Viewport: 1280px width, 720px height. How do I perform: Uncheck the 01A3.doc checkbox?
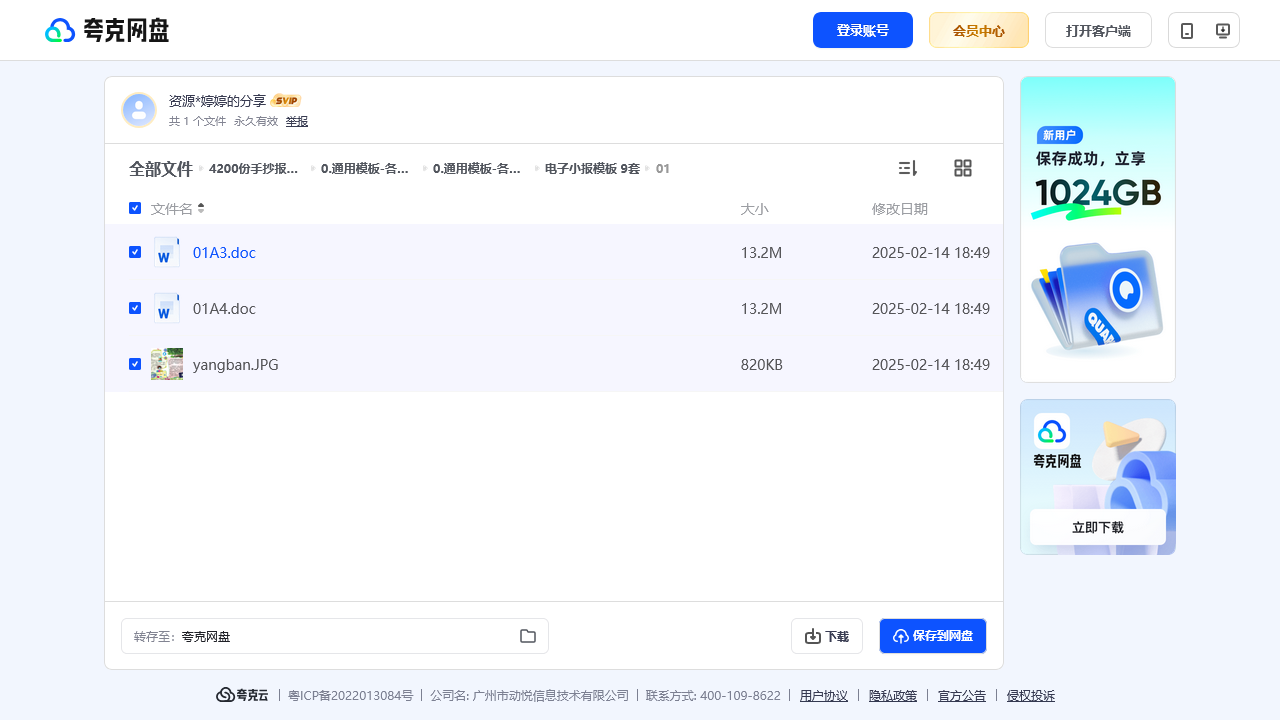tap(135, 252)
